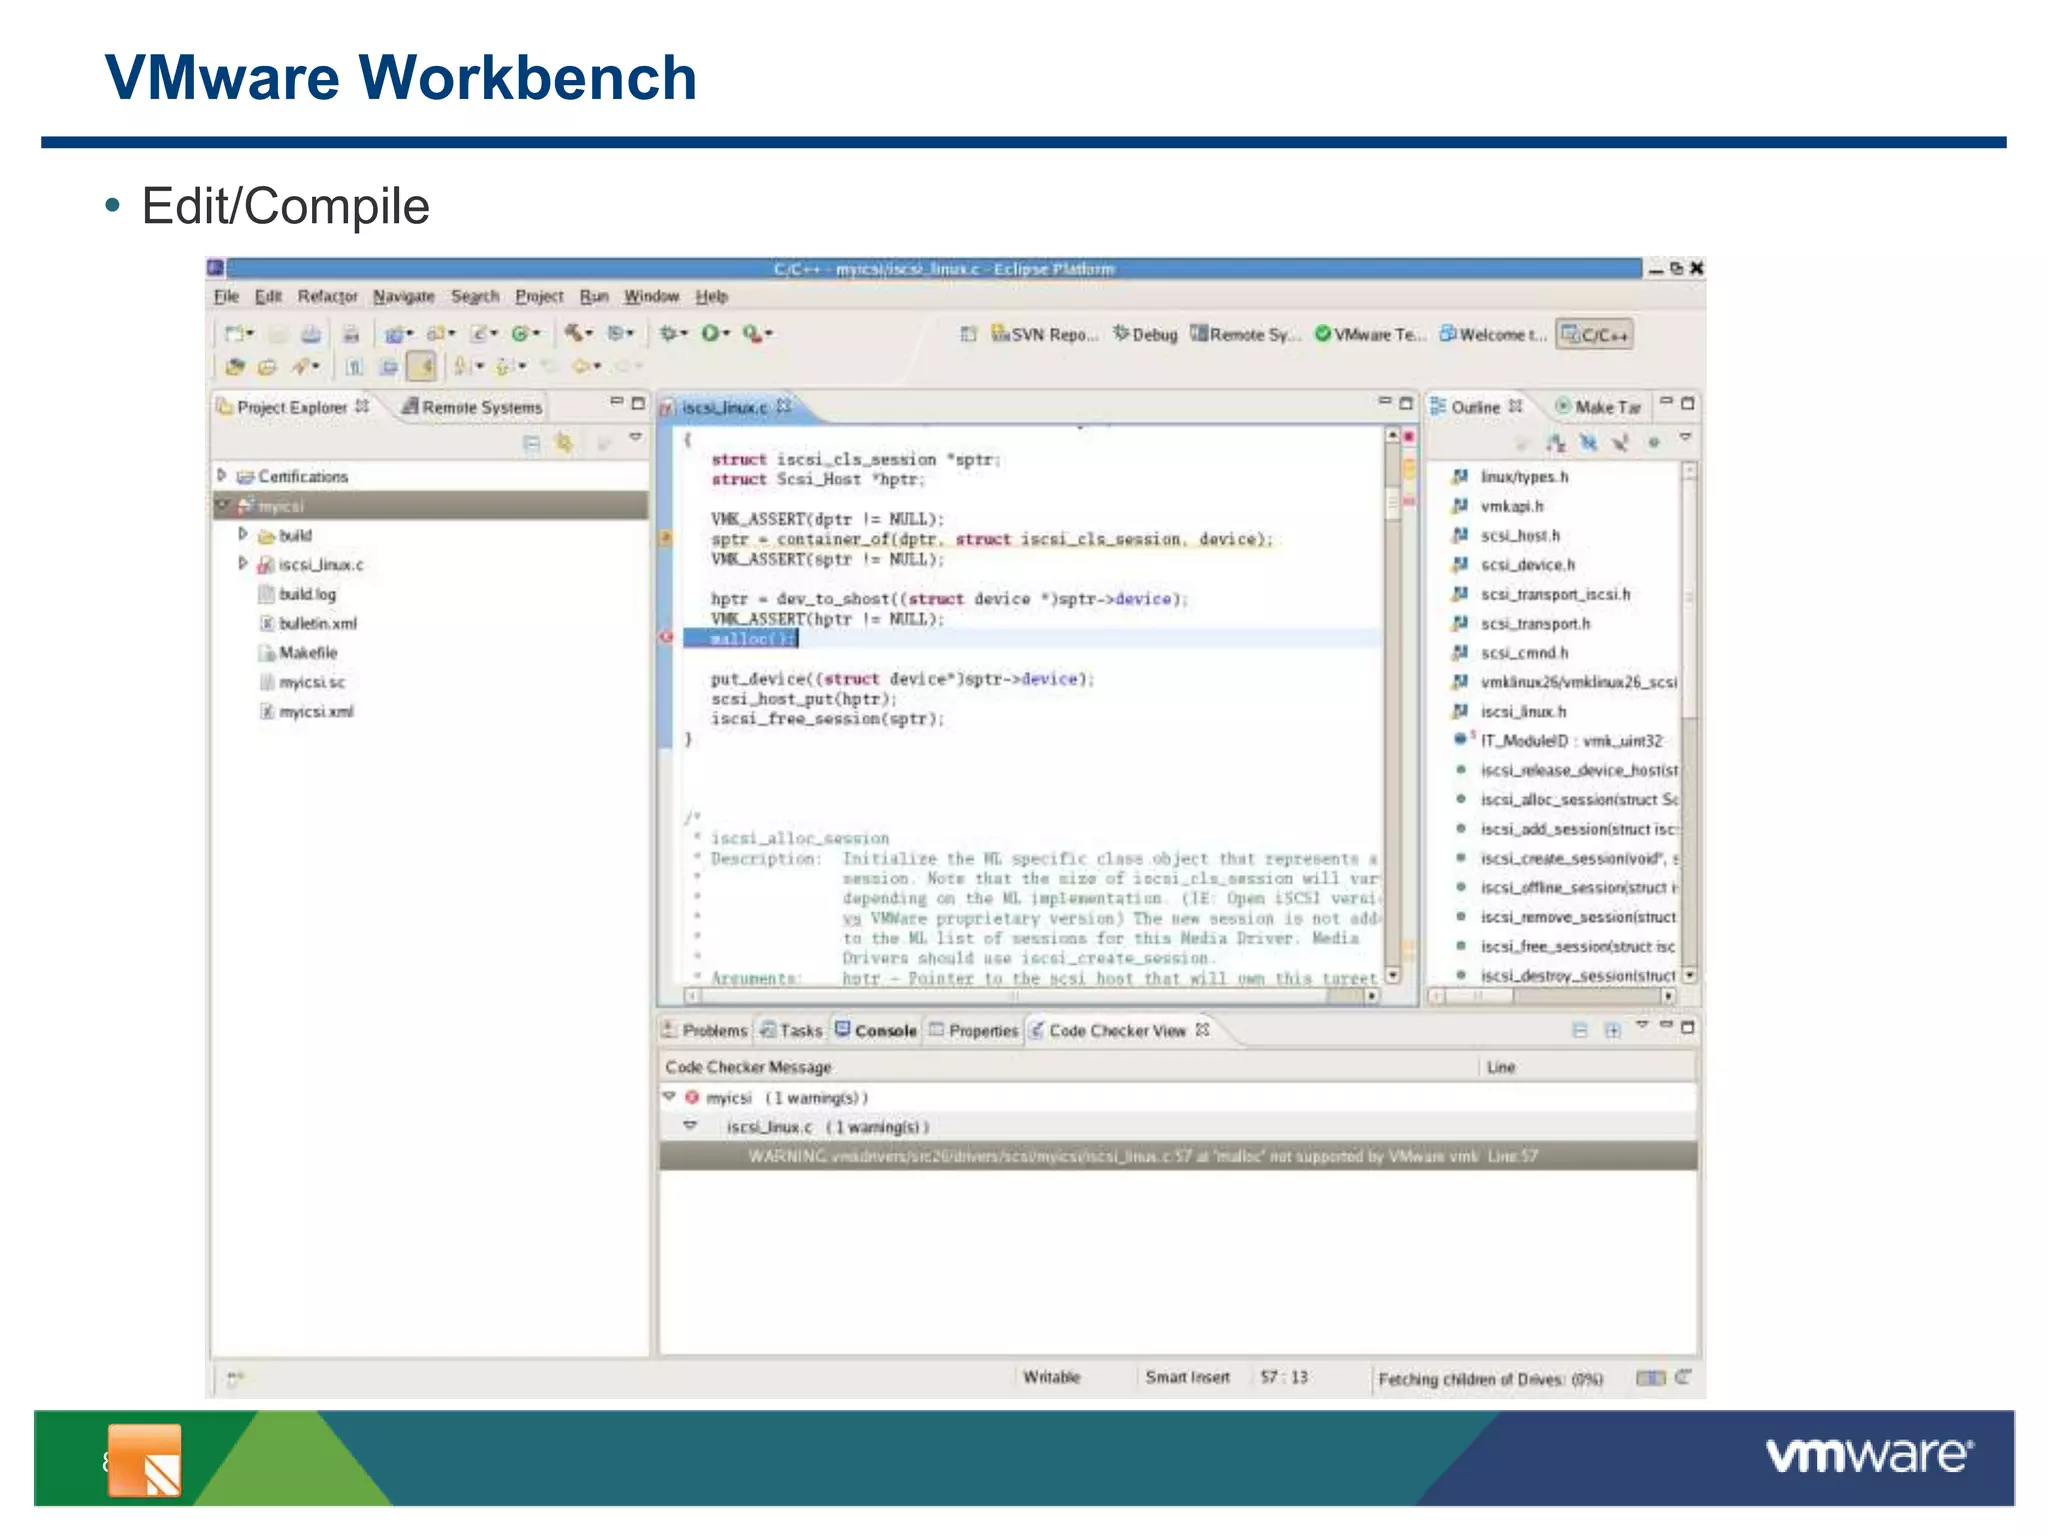Click the External Tools run icon
Viewport: 2048px width, 1536px height.
pos(752,333)
